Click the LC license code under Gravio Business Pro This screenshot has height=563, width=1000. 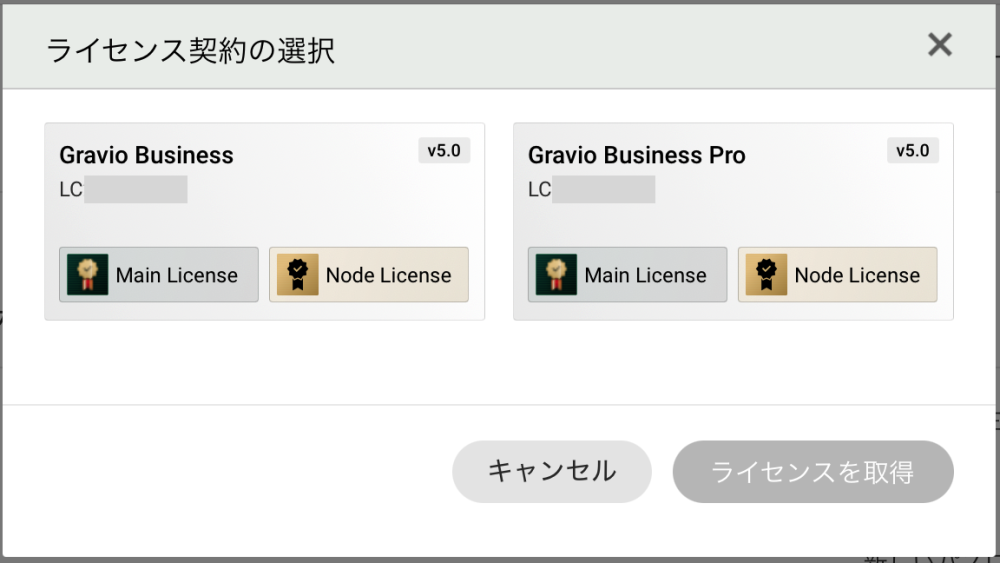(591, 189)
